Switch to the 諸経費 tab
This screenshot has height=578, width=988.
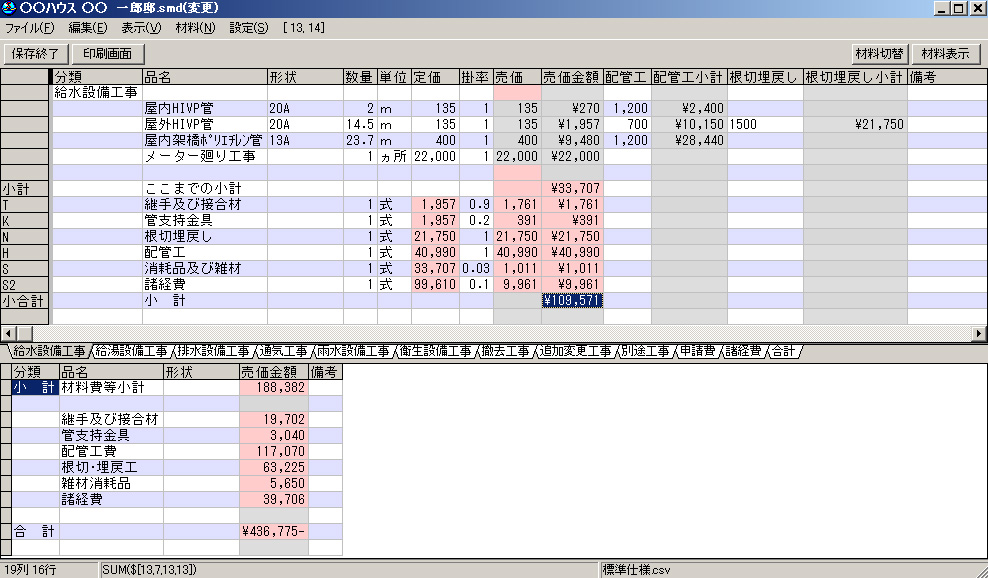pos(743,351)
